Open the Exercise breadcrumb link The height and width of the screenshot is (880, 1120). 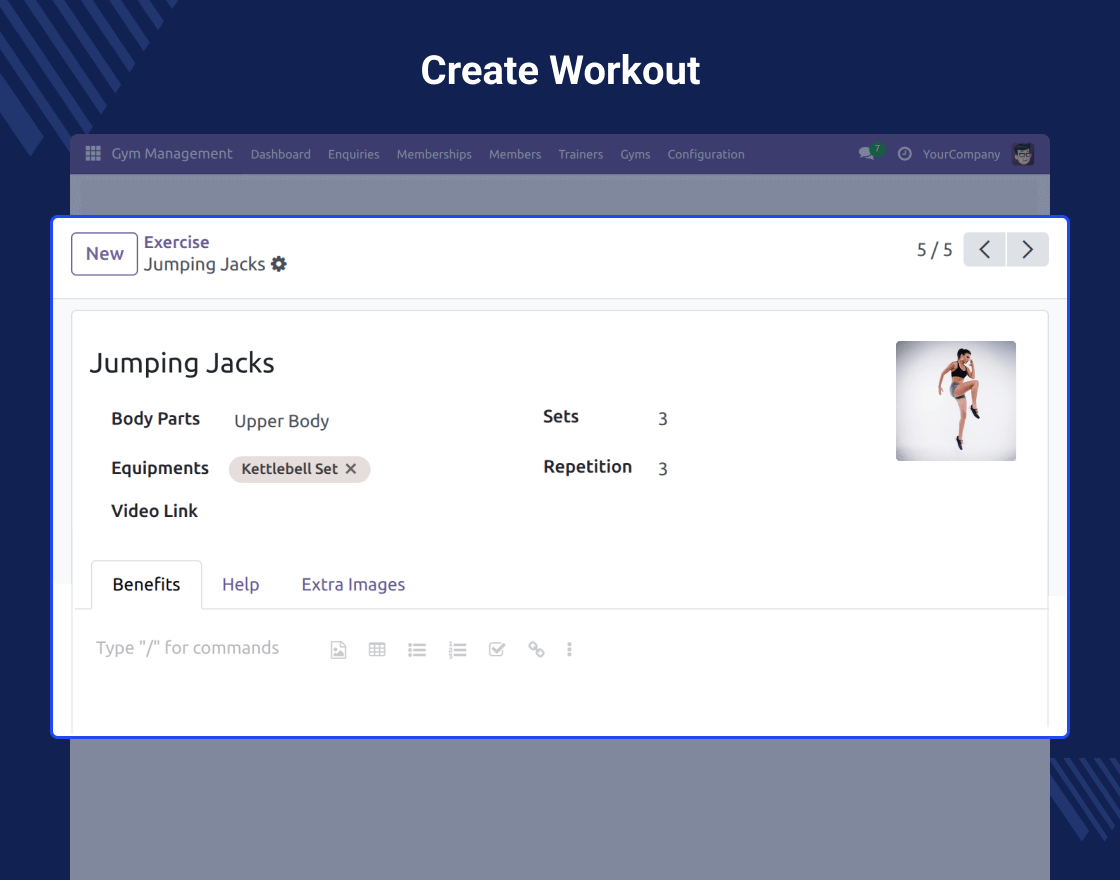176,242
